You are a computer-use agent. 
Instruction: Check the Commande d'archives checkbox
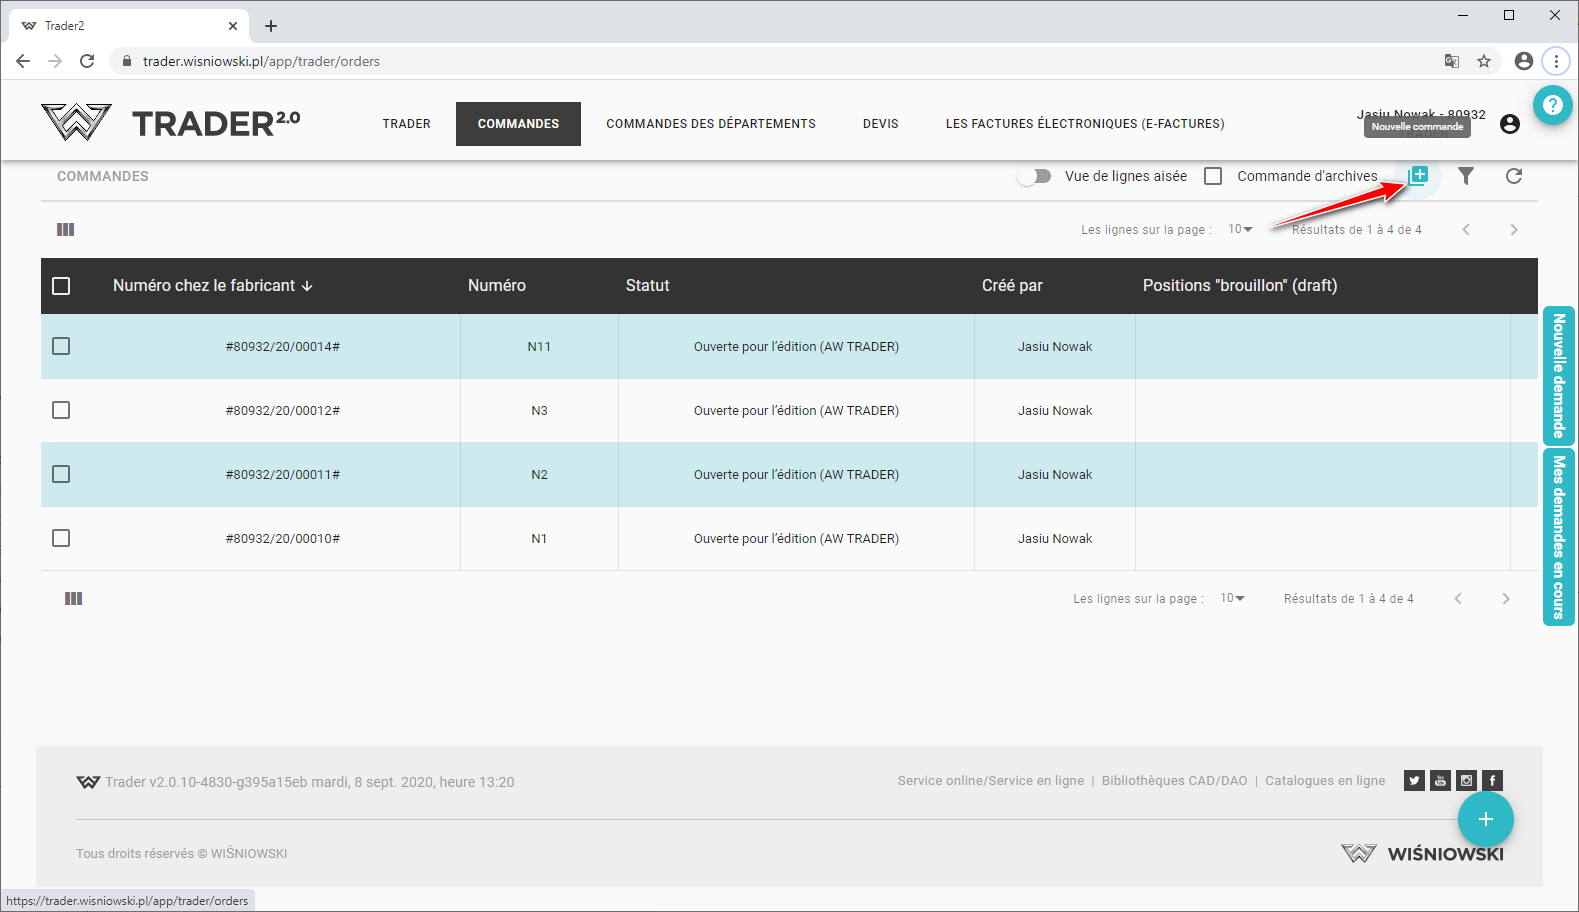click(x=1213, y=176)
